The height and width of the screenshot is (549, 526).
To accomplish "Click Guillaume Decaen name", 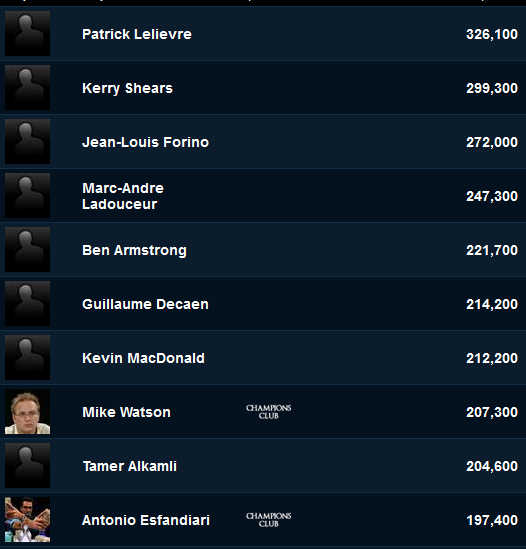I will click(x=145, y=304).
